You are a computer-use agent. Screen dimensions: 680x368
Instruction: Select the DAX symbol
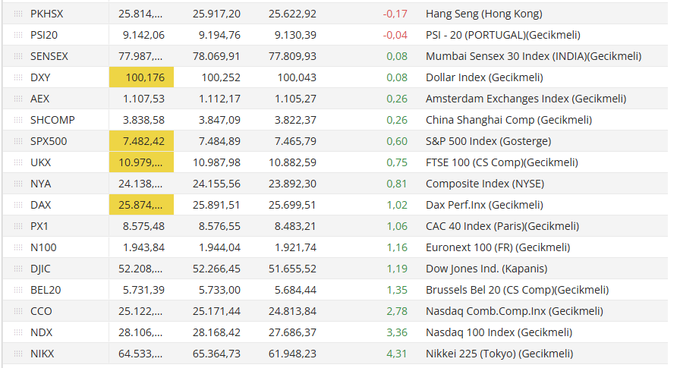(40, 205)
